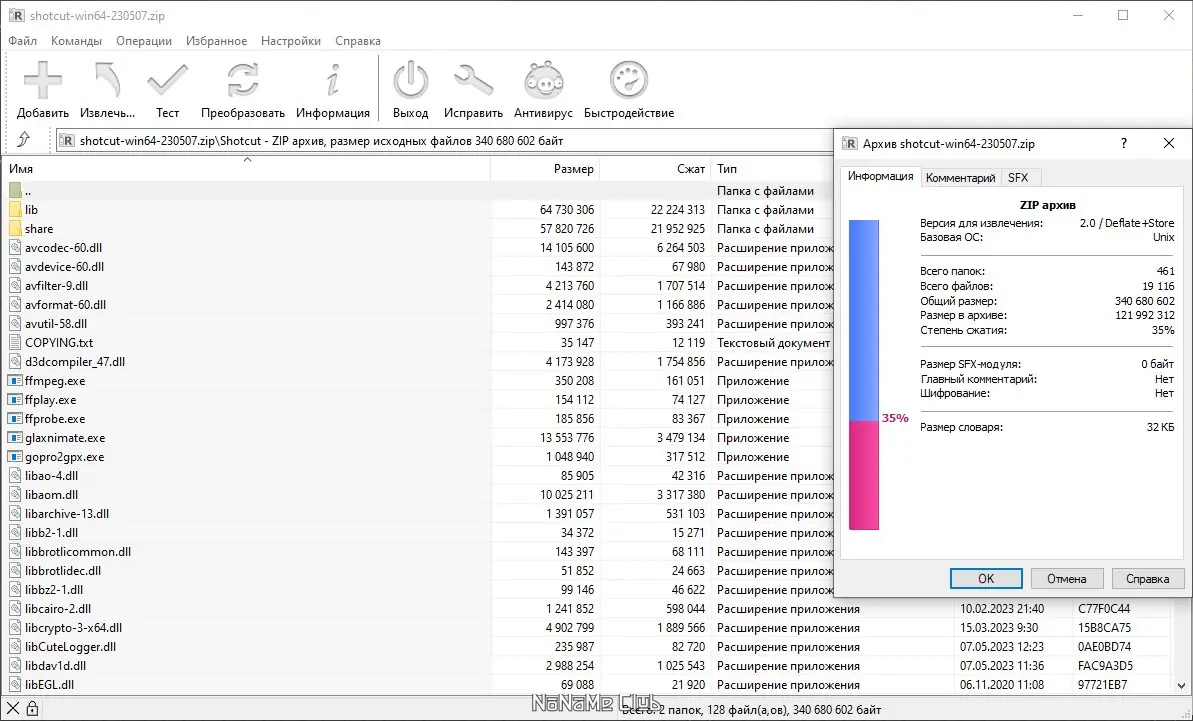Click the parent folder '..' icon
This screenshot has height=721, width=1193.
coord(15,191)
